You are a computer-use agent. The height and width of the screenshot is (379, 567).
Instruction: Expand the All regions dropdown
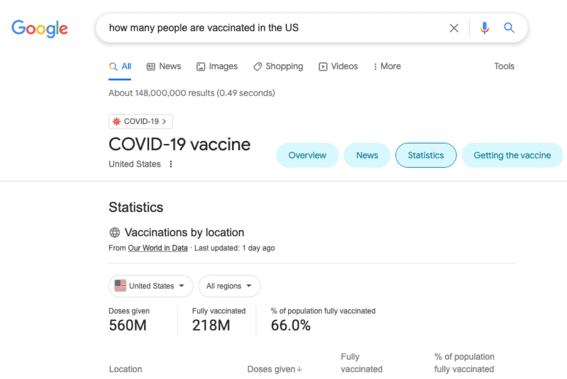click(x=229, y=286)
